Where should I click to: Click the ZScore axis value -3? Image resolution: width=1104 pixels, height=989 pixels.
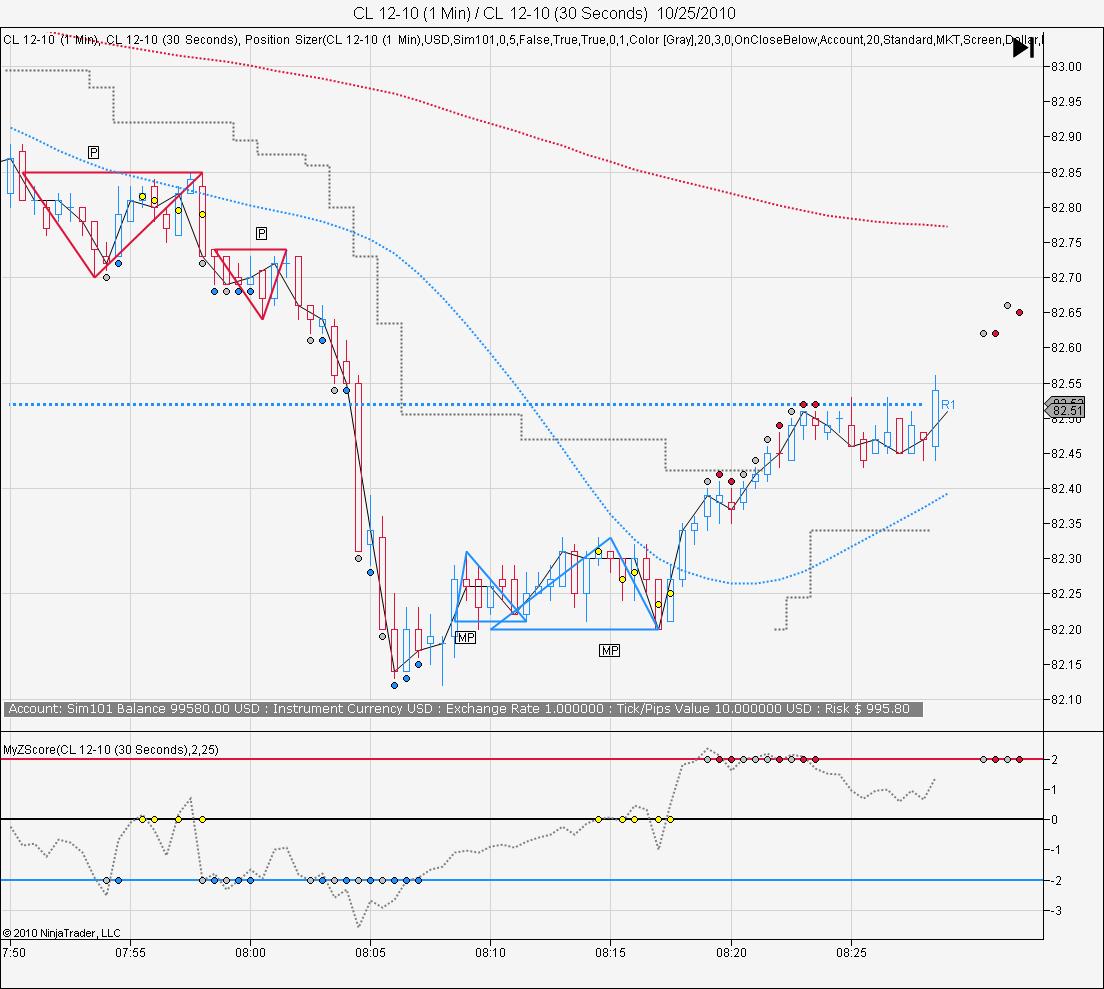(x=1055, y=911)
